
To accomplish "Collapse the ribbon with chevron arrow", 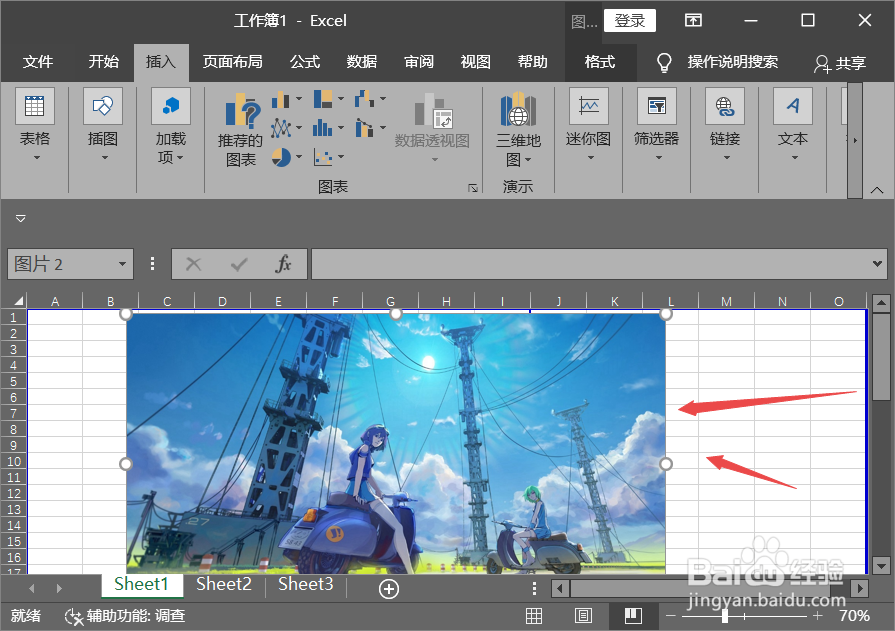I will click(877, 190).
